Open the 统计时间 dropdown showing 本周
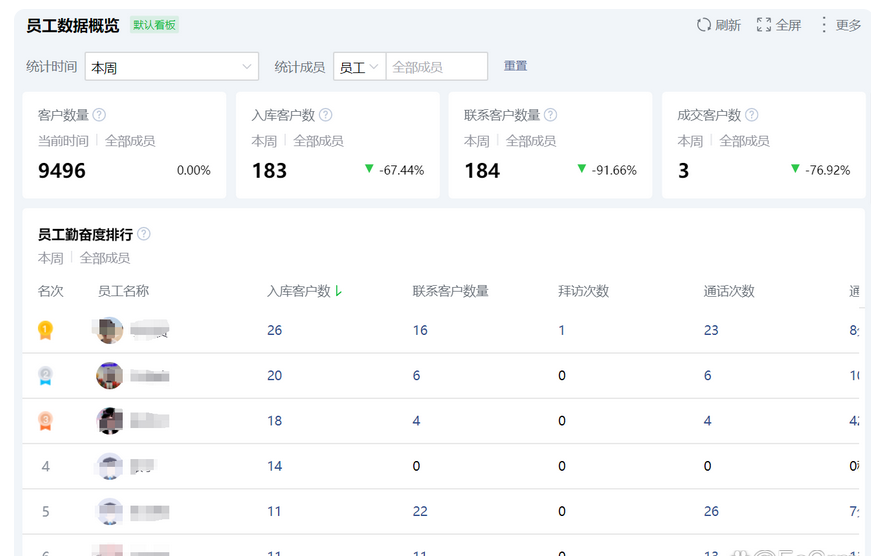Image resolution: width=871 pixels, height=556 pixels. (x=172, y=67)
